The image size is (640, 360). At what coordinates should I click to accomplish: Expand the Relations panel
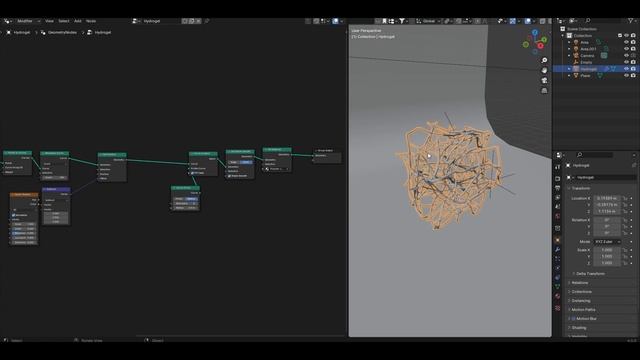[579, 282]
